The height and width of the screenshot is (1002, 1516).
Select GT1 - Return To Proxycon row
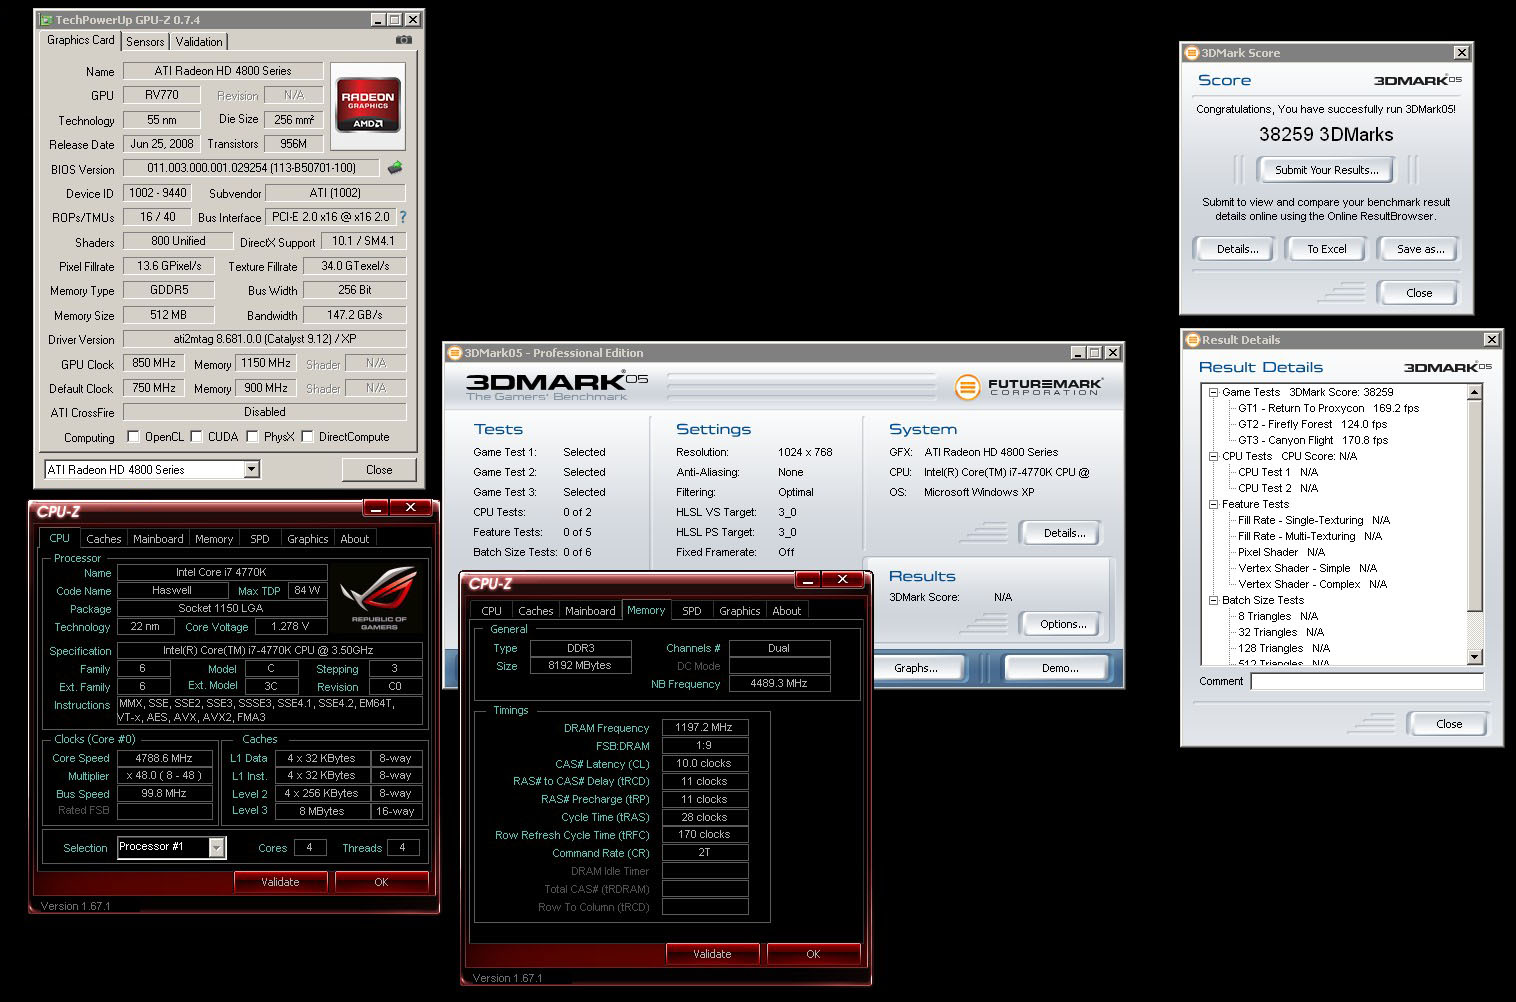(1328, 408)
